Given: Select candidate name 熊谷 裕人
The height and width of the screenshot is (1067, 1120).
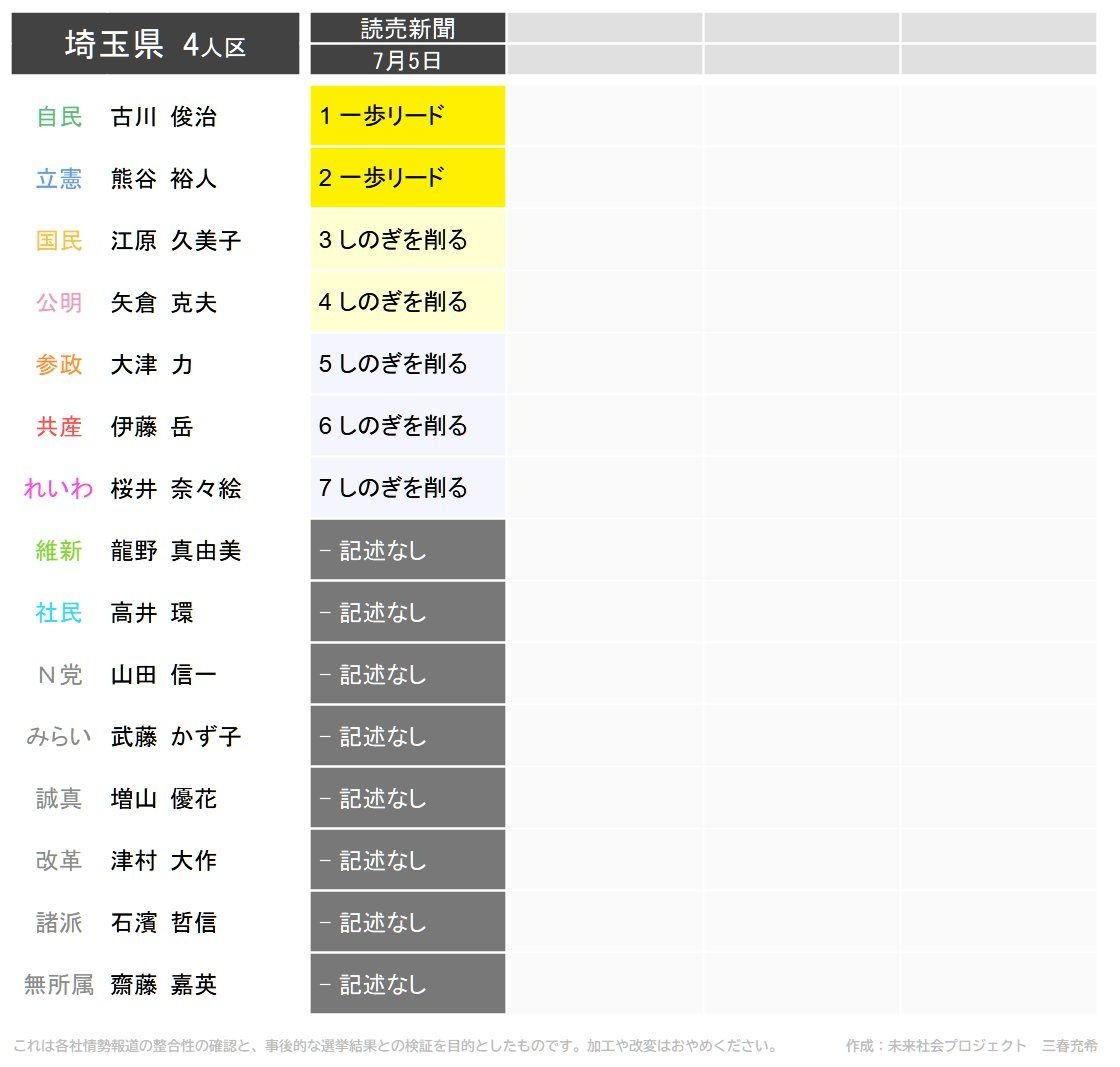Looking at the screenshot, I should [163, 179].
